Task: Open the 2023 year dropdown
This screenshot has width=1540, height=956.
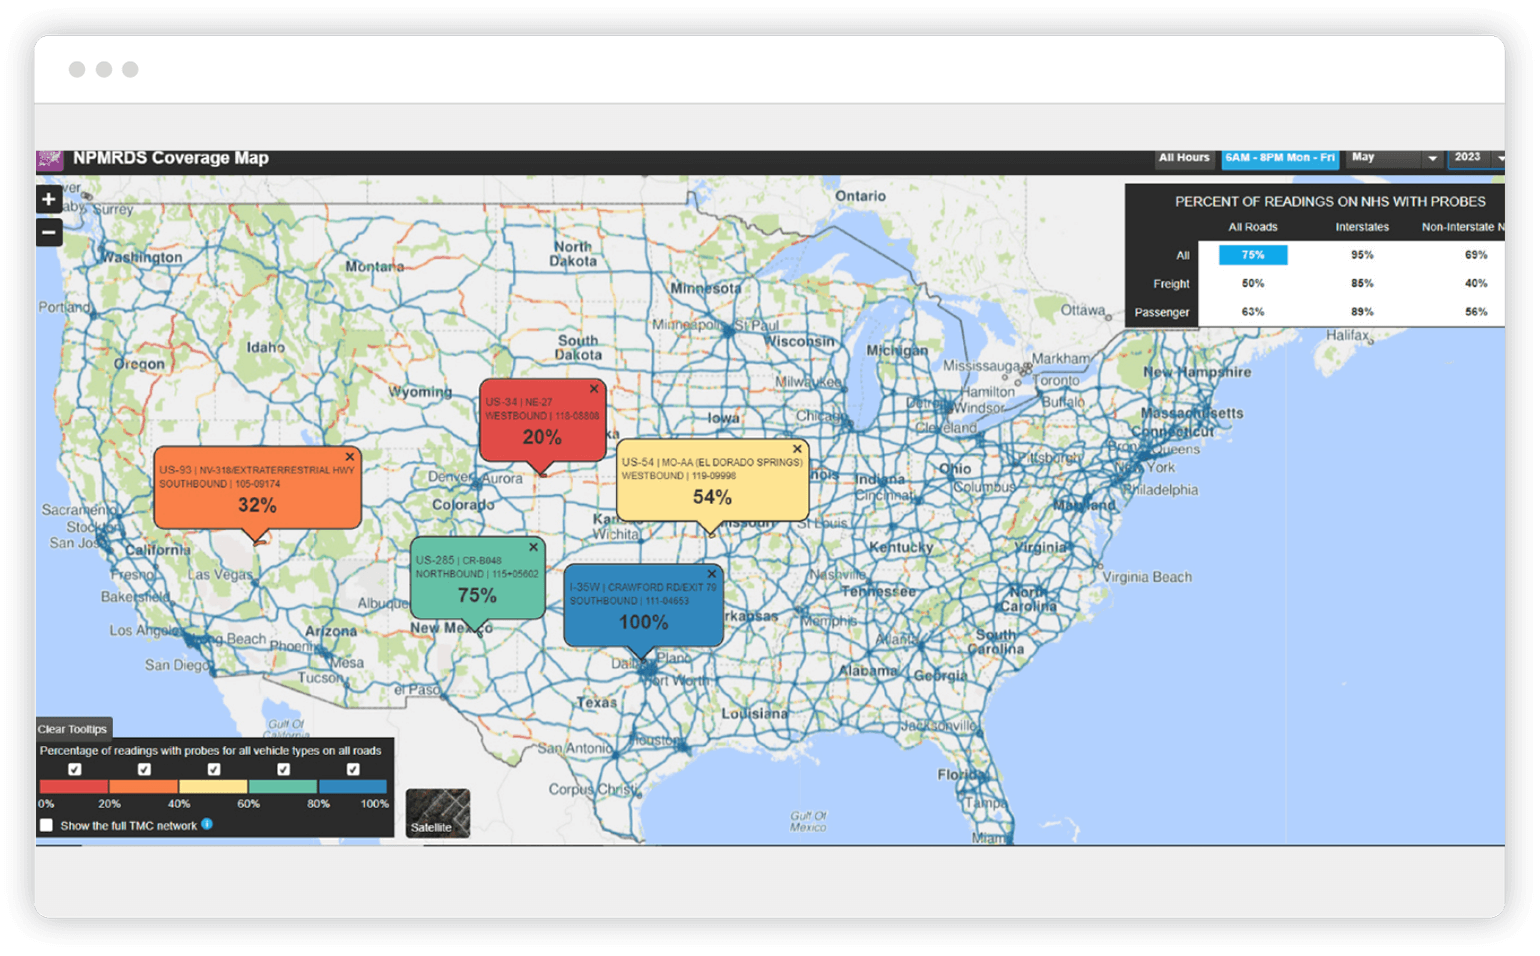Action: coord(1476,157)
